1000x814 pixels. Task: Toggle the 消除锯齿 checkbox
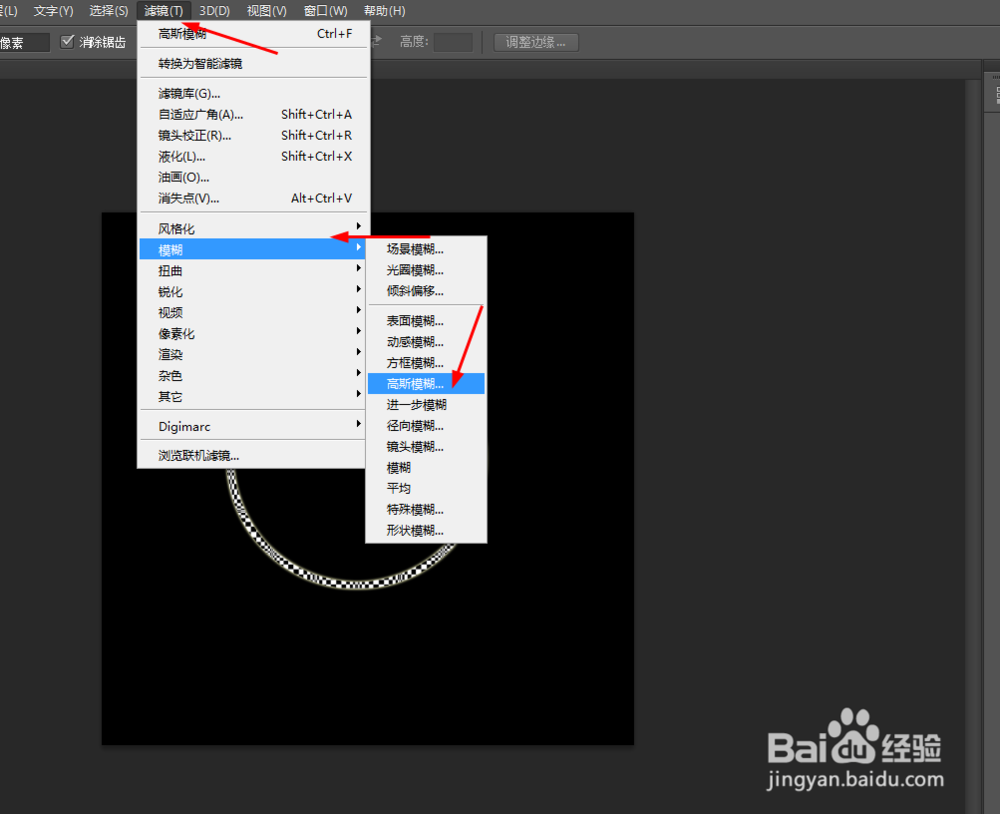[x=67, y=42]
